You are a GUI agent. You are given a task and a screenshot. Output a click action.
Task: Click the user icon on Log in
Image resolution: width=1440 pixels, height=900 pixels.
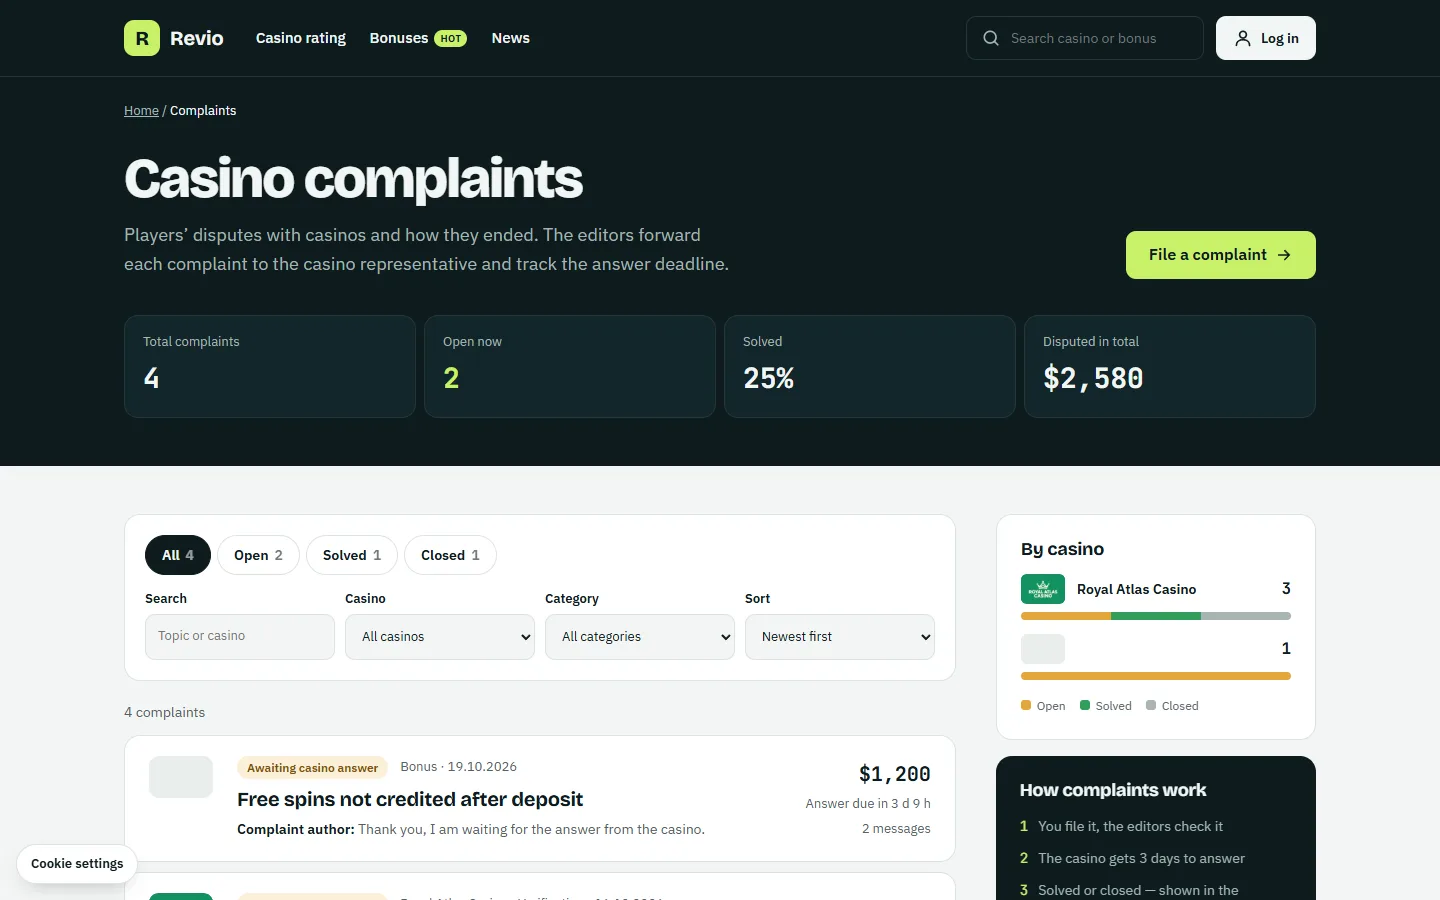click(x=1243, y=38)
